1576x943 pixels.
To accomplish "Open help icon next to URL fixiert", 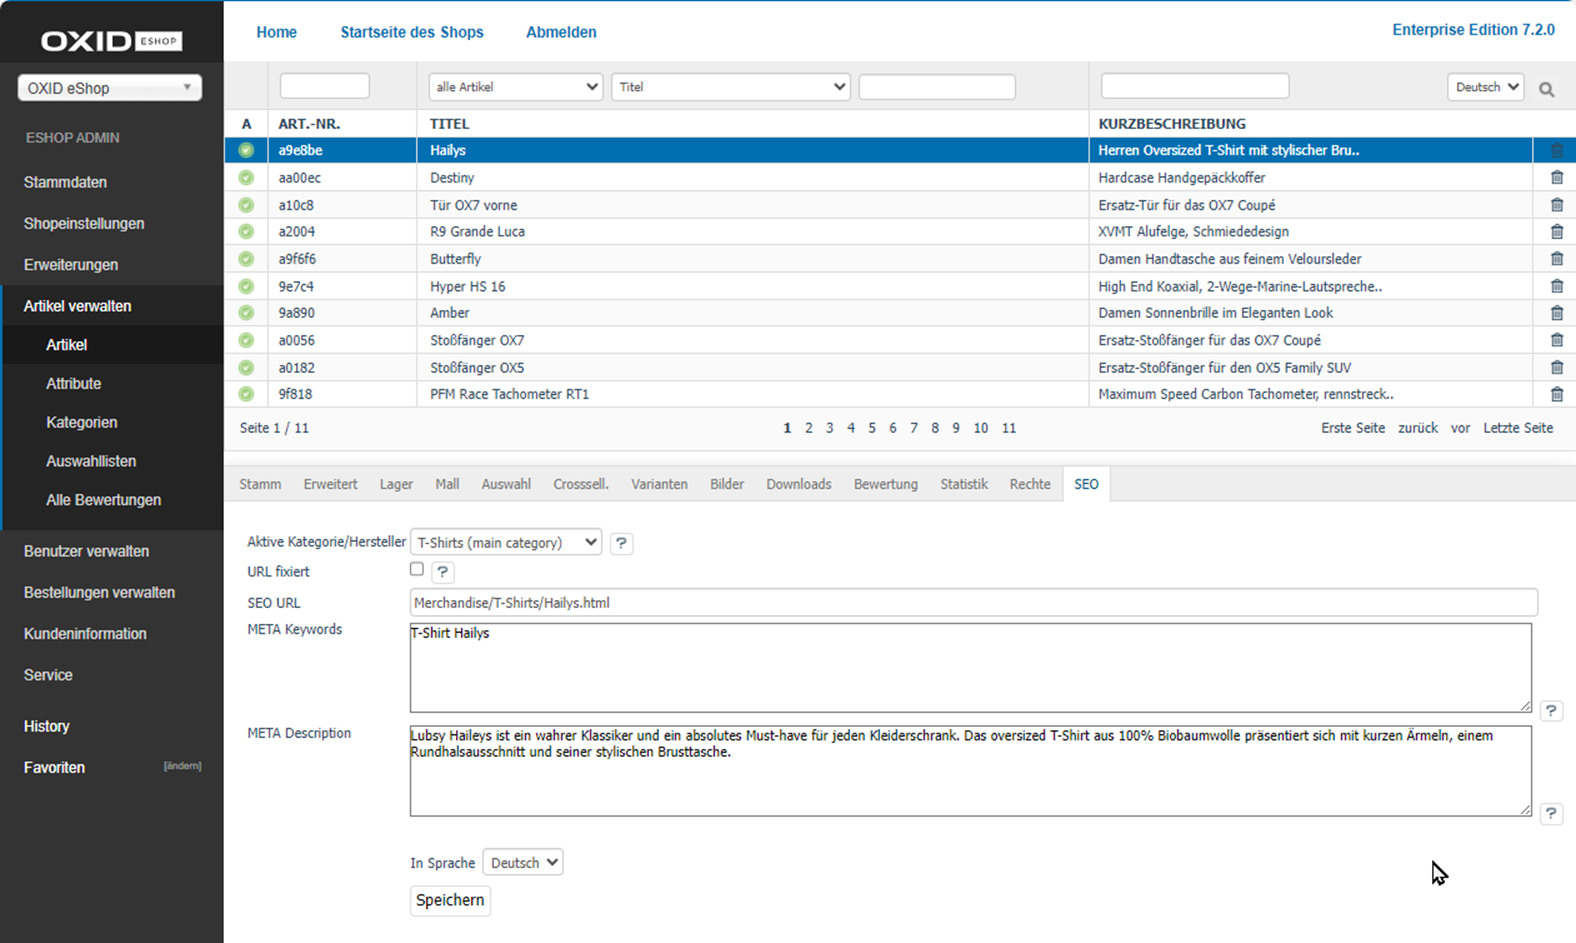I will point(442,572).
